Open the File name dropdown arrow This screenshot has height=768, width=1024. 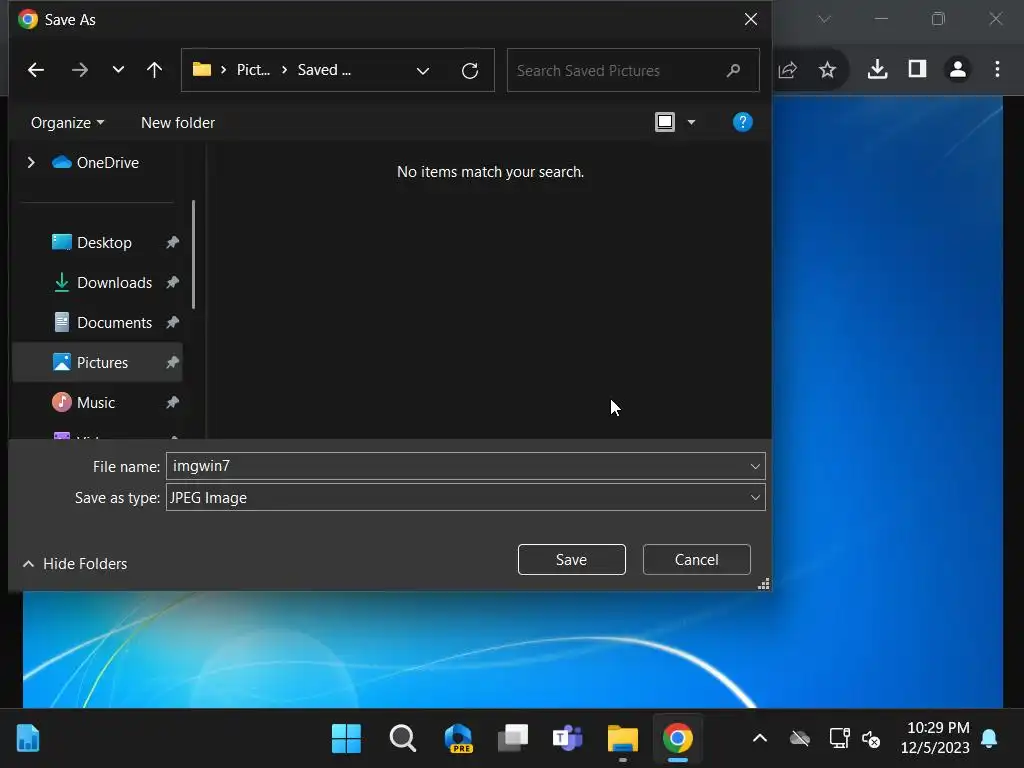click(755, 466)
